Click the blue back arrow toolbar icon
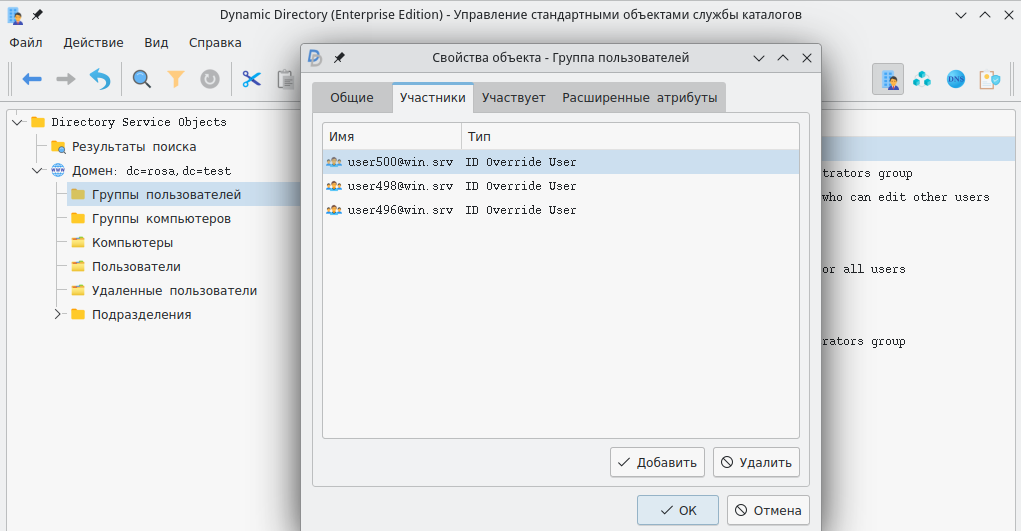Screen dimensions: 1021x531 (32, 79)
